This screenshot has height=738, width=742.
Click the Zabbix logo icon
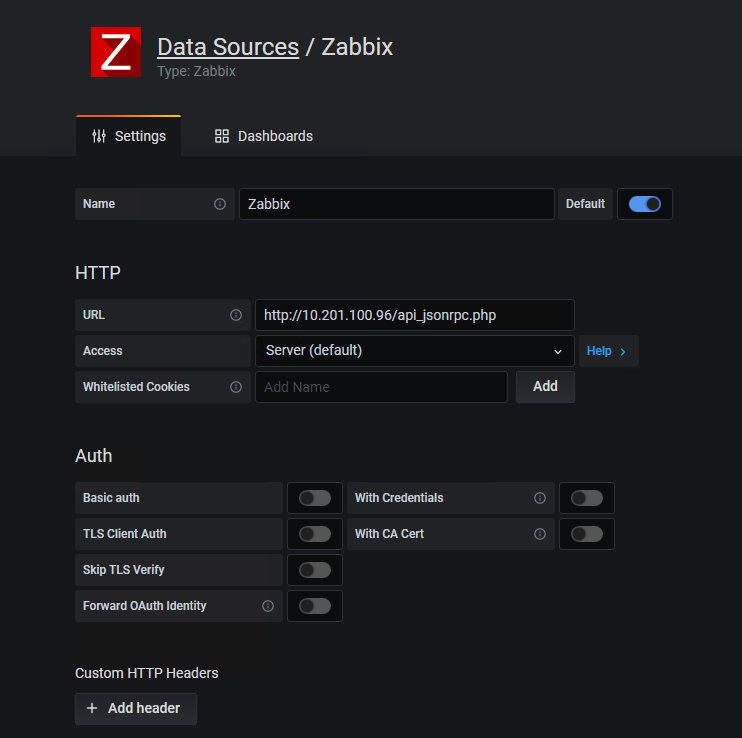point(116,52)
